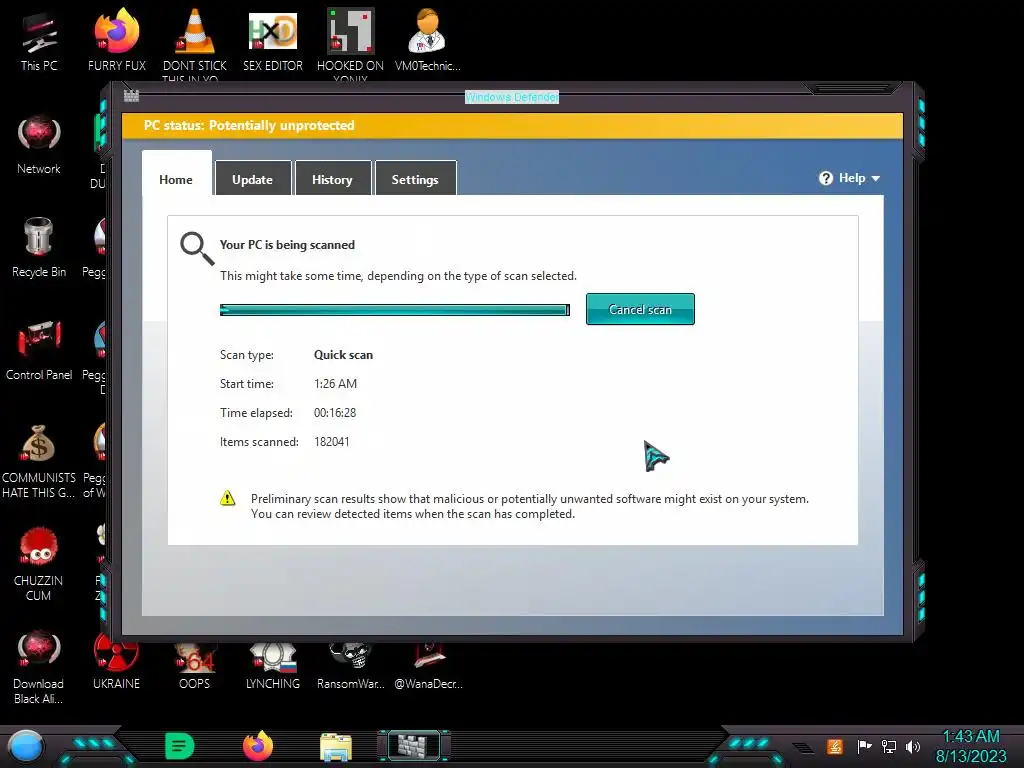Open the green notes taskbar app

coord(180,746)
